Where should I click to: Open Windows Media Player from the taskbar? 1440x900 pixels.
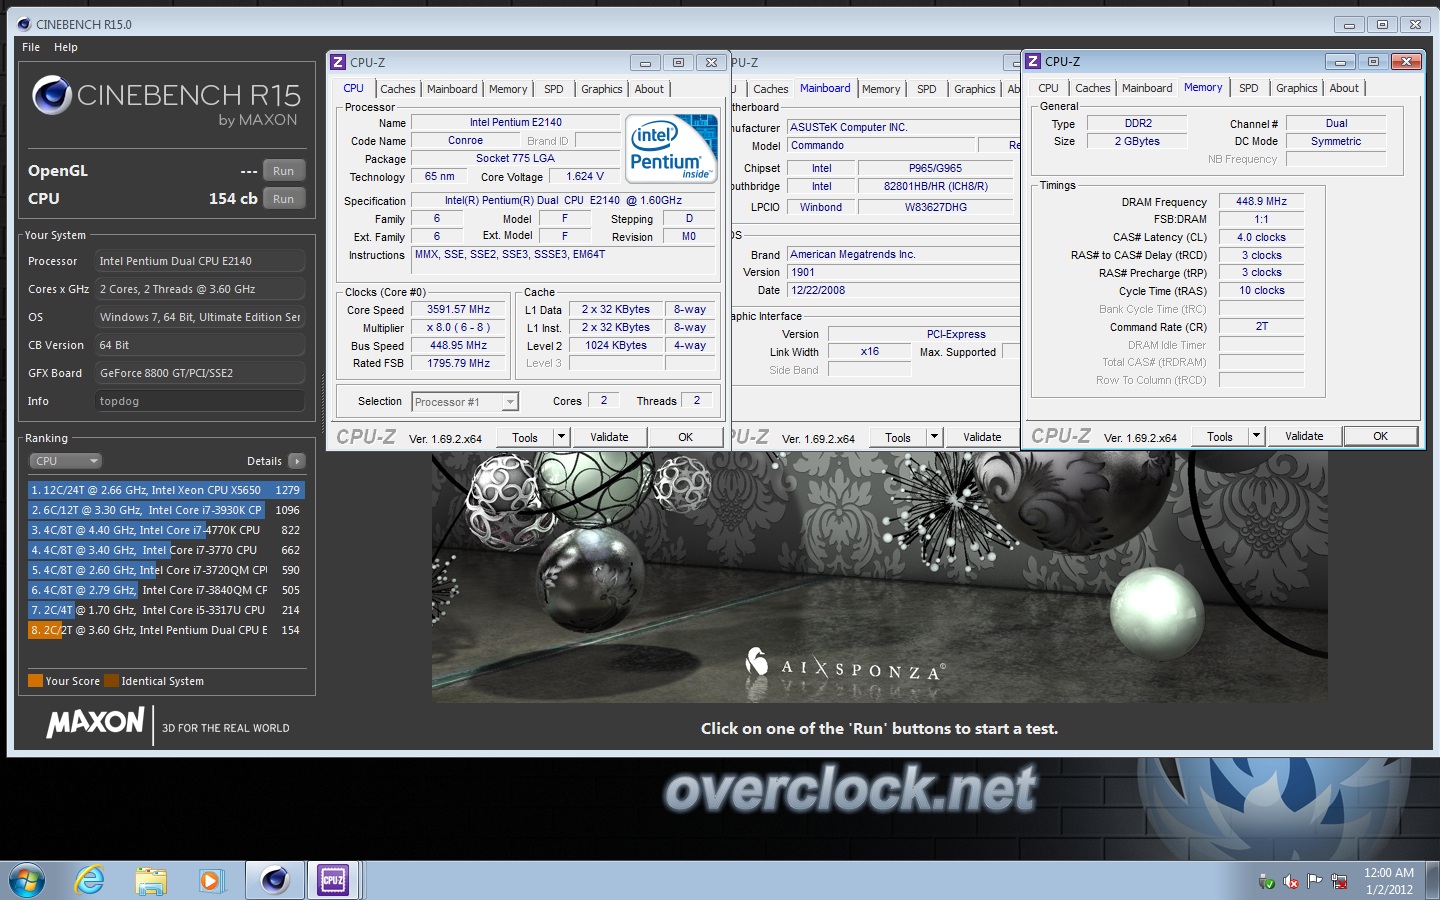[210, 880]
